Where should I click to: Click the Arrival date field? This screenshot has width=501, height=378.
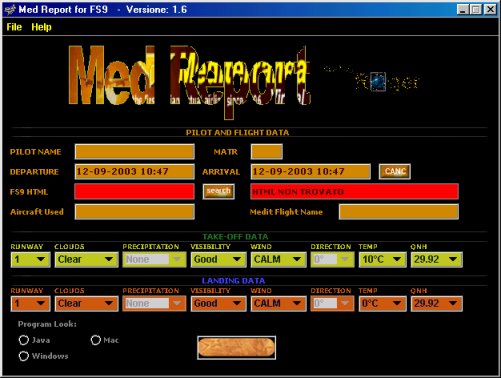point(311,172)
